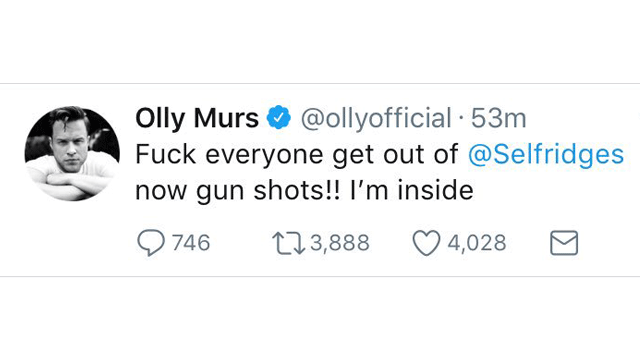Open the Olly Murs display name
Screen dimensions: 640x360
click(x=197, y=118)
